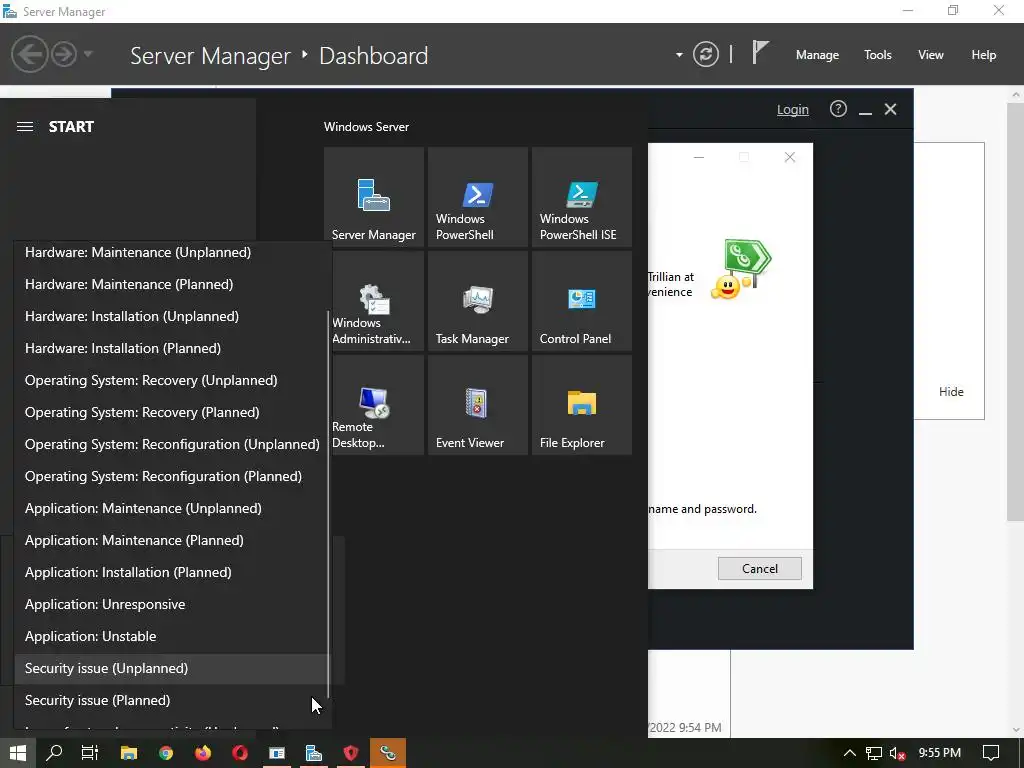Select Hardware: Installation (Unplanned)
The height and width of the screenshot is (768, 1024).
[171, 316]
